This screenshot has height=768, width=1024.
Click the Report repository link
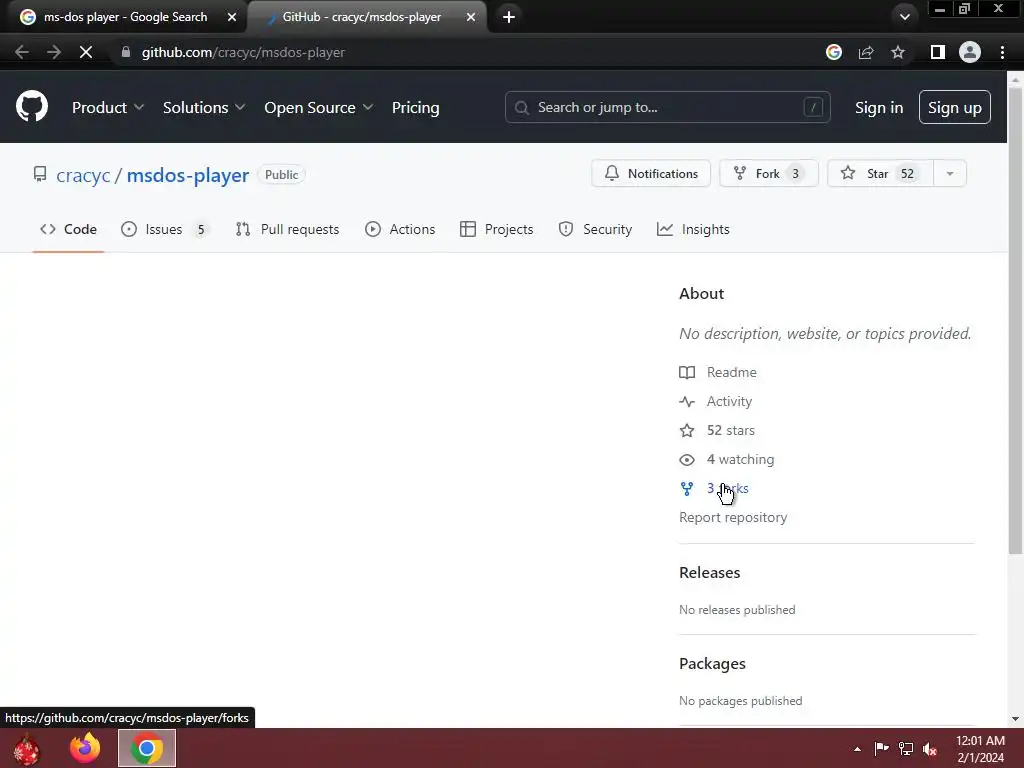pyautogui.click(x=733, y=517)
